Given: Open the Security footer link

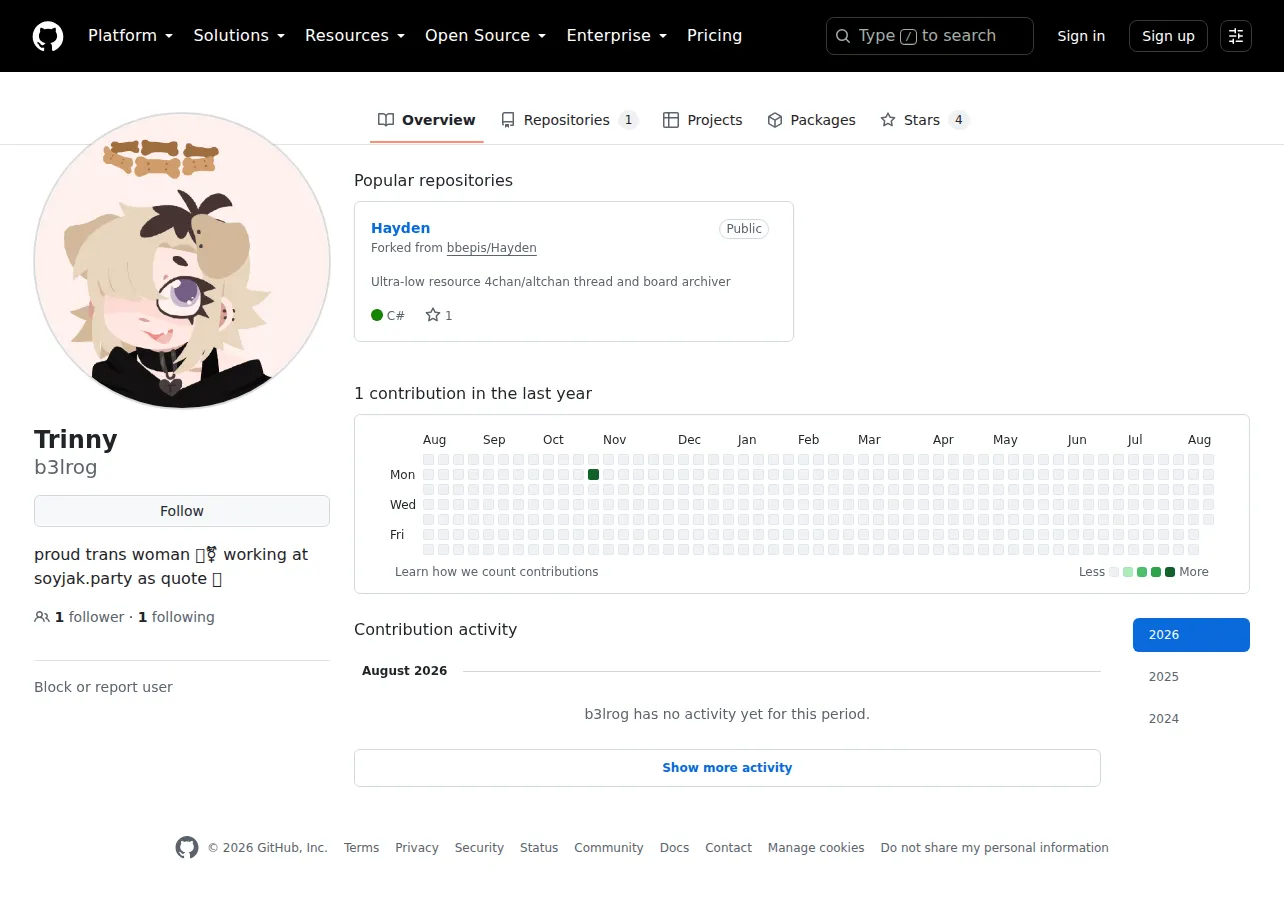Looking at the screenshot, I should [479, 848].
